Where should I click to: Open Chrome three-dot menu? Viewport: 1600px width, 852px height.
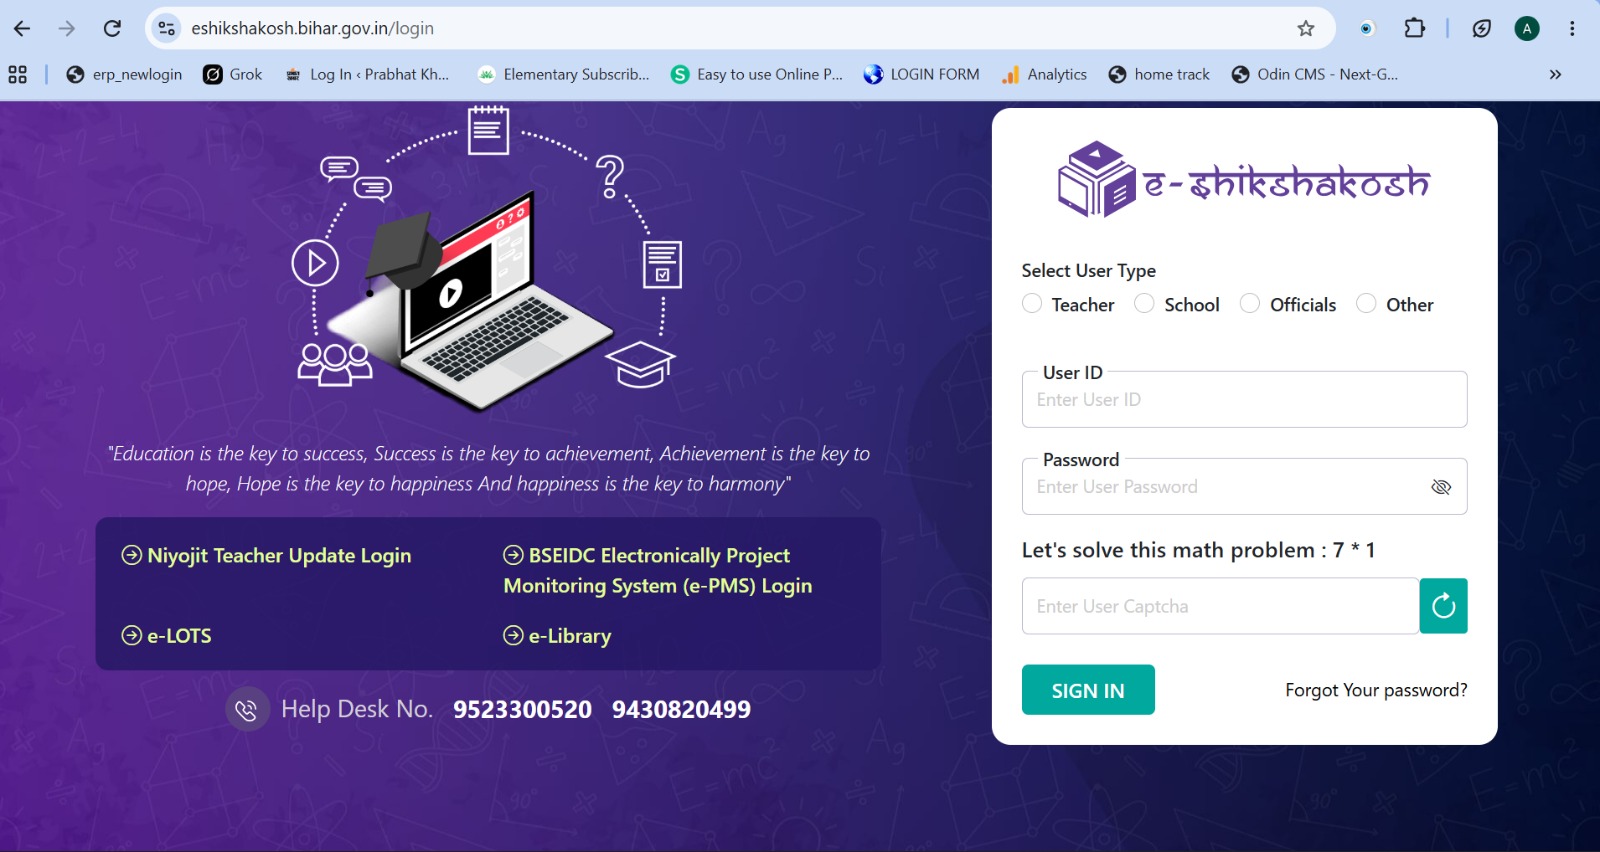(1572, 28)
